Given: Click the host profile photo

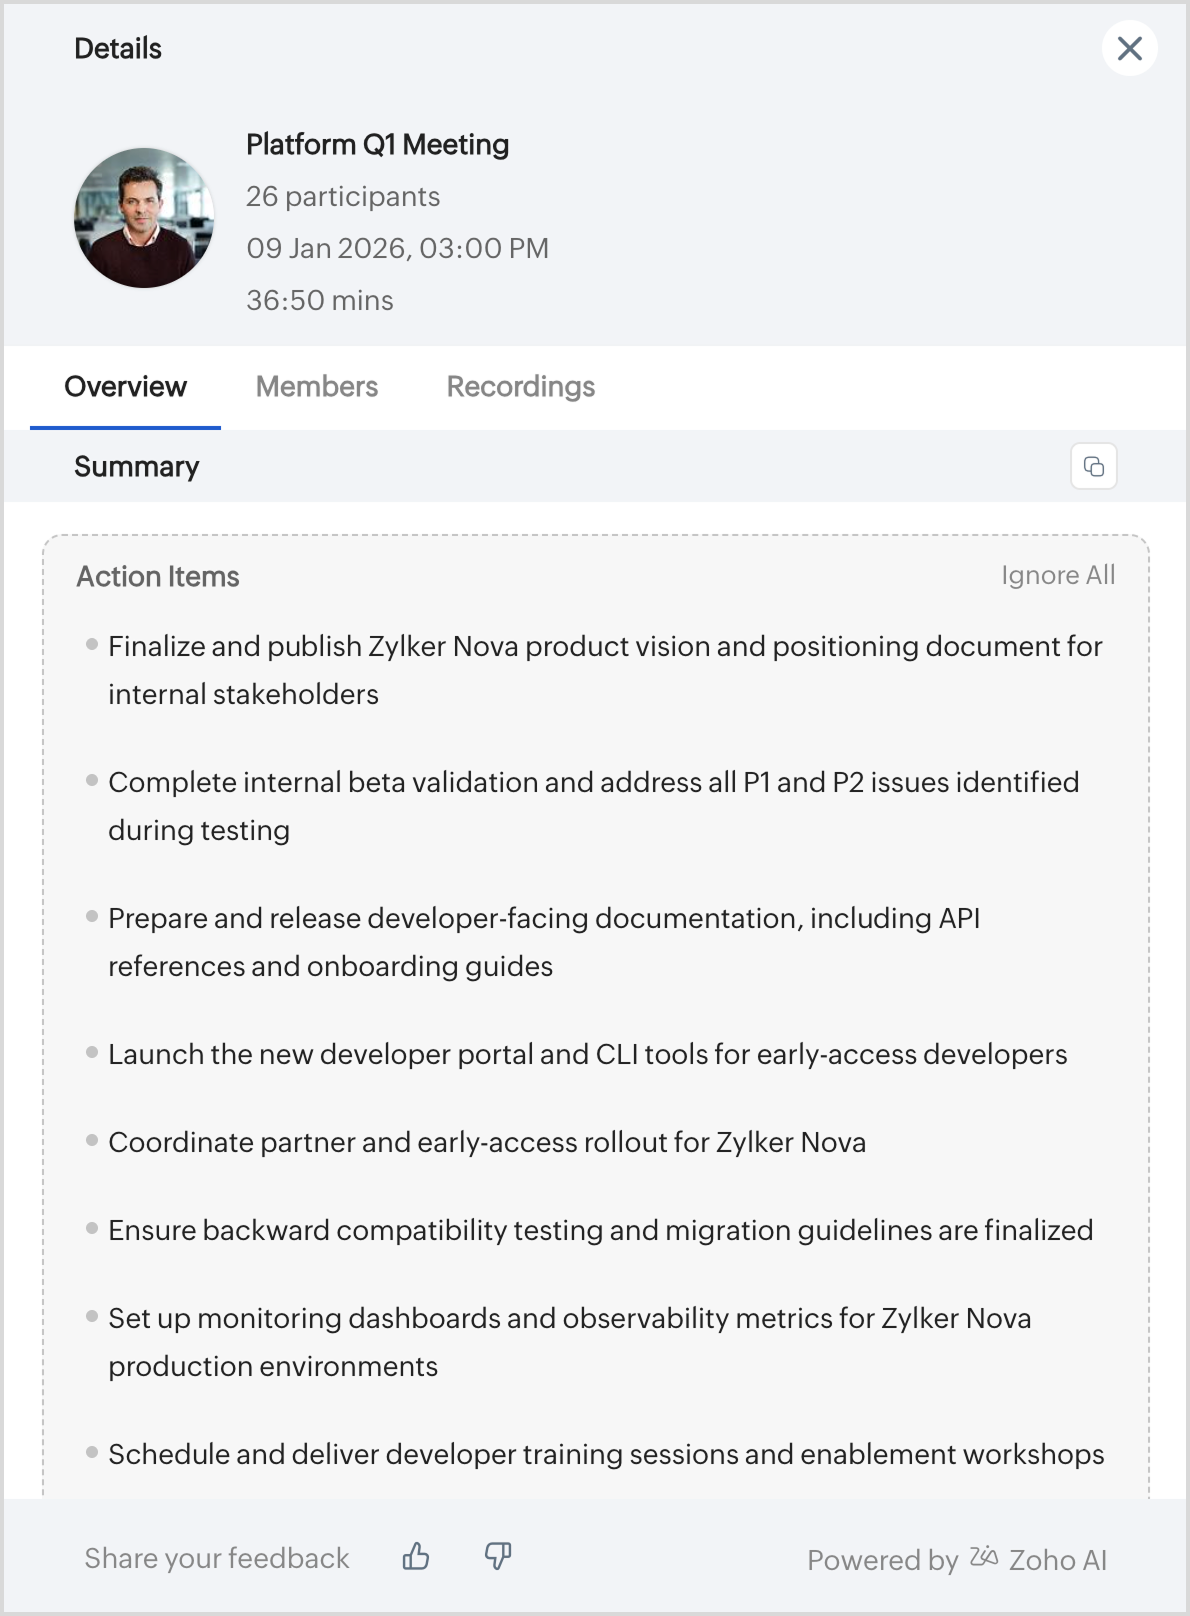Looking at the screenshot, I should pyautogui.click(x=144, y=218).
